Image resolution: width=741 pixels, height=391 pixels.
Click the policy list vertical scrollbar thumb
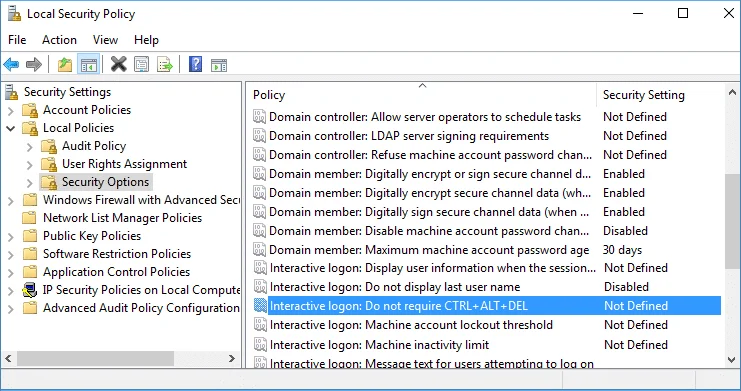(x=732, y=220)
